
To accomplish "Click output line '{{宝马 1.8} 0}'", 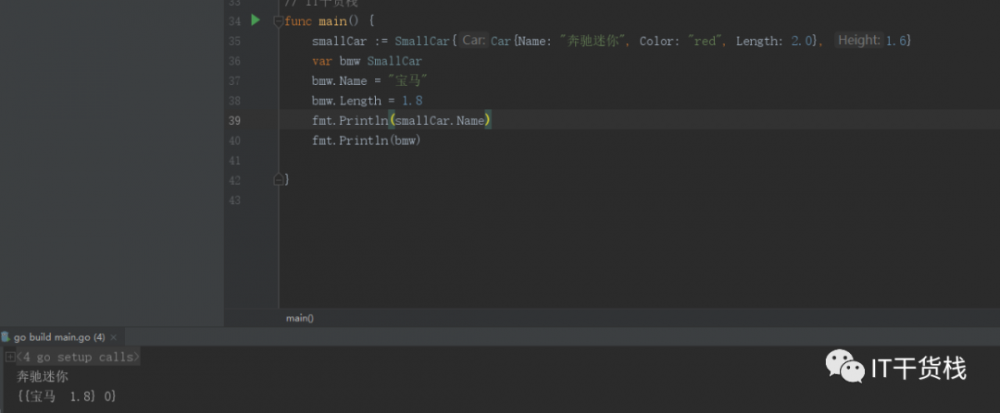I will click(66, 396).
